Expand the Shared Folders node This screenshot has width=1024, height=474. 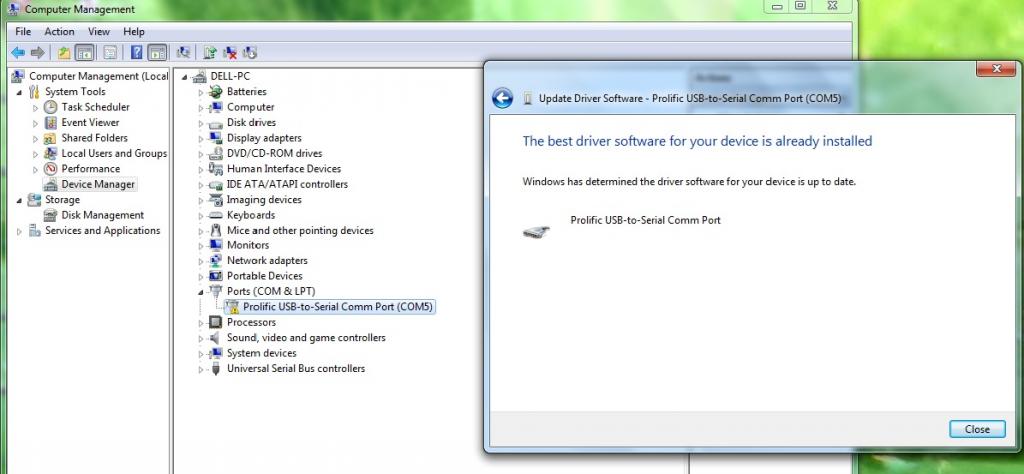click(35, 138)
